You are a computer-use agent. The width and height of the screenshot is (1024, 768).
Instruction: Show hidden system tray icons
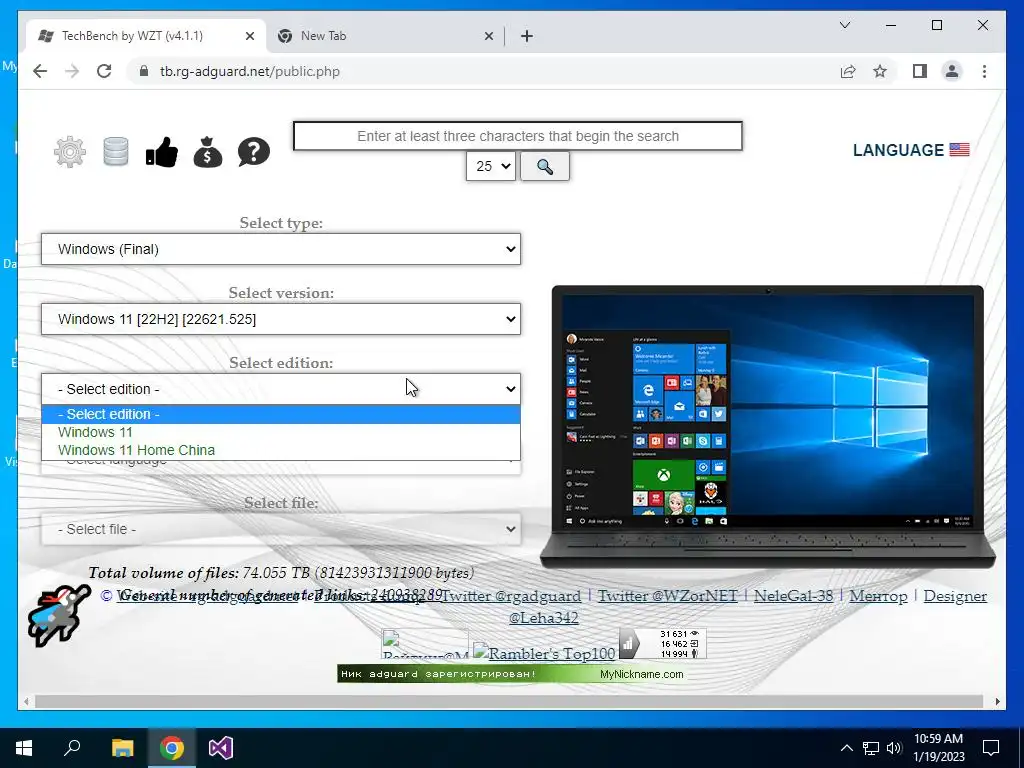point(846,748)
